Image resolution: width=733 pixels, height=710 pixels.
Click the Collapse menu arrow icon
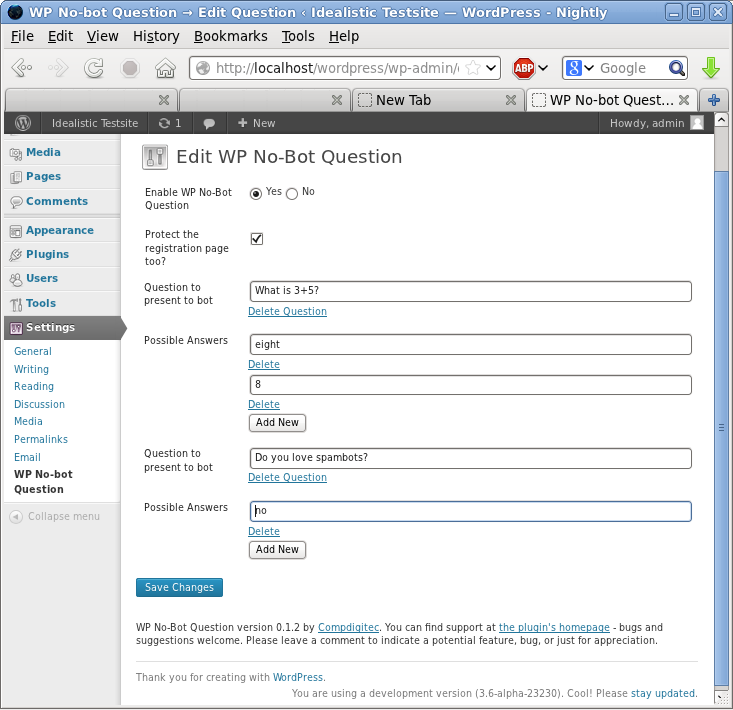tap(16, 516)
